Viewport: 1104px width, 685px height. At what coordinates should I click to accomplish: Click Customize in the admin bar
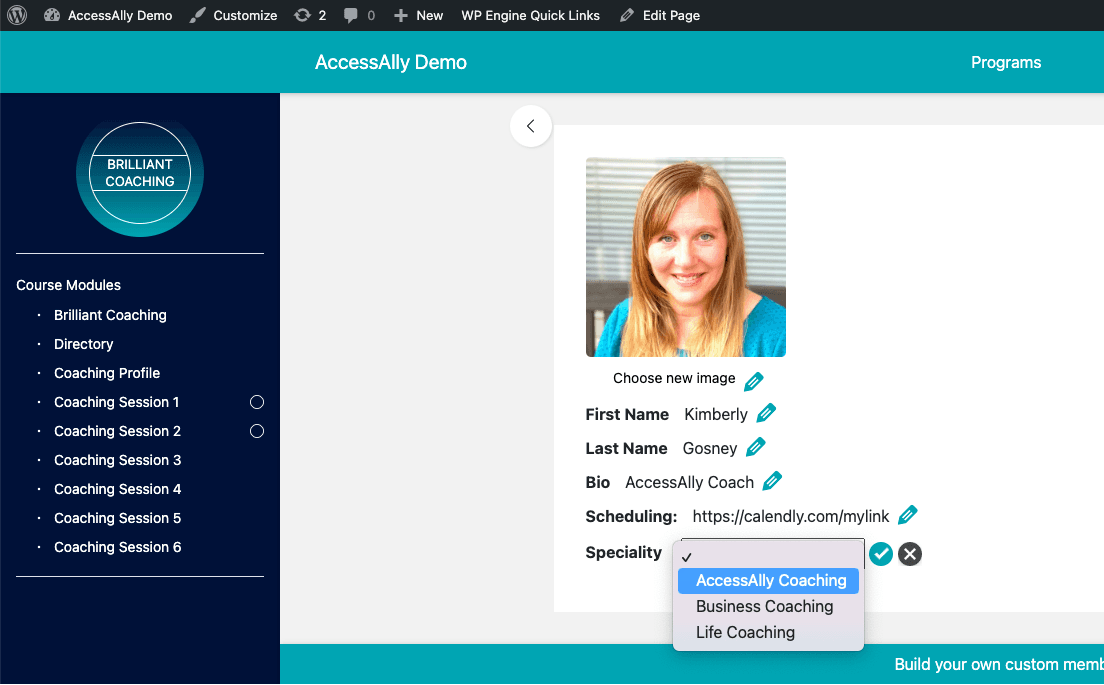[x=234, y=15]
